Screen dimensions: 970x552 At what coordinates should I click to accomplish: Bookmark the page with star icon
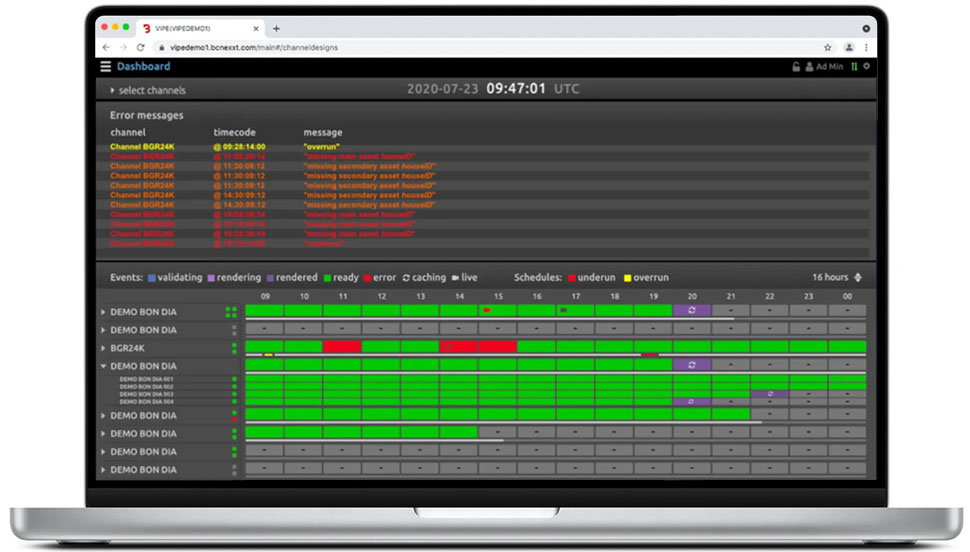(x=828, y=47)
